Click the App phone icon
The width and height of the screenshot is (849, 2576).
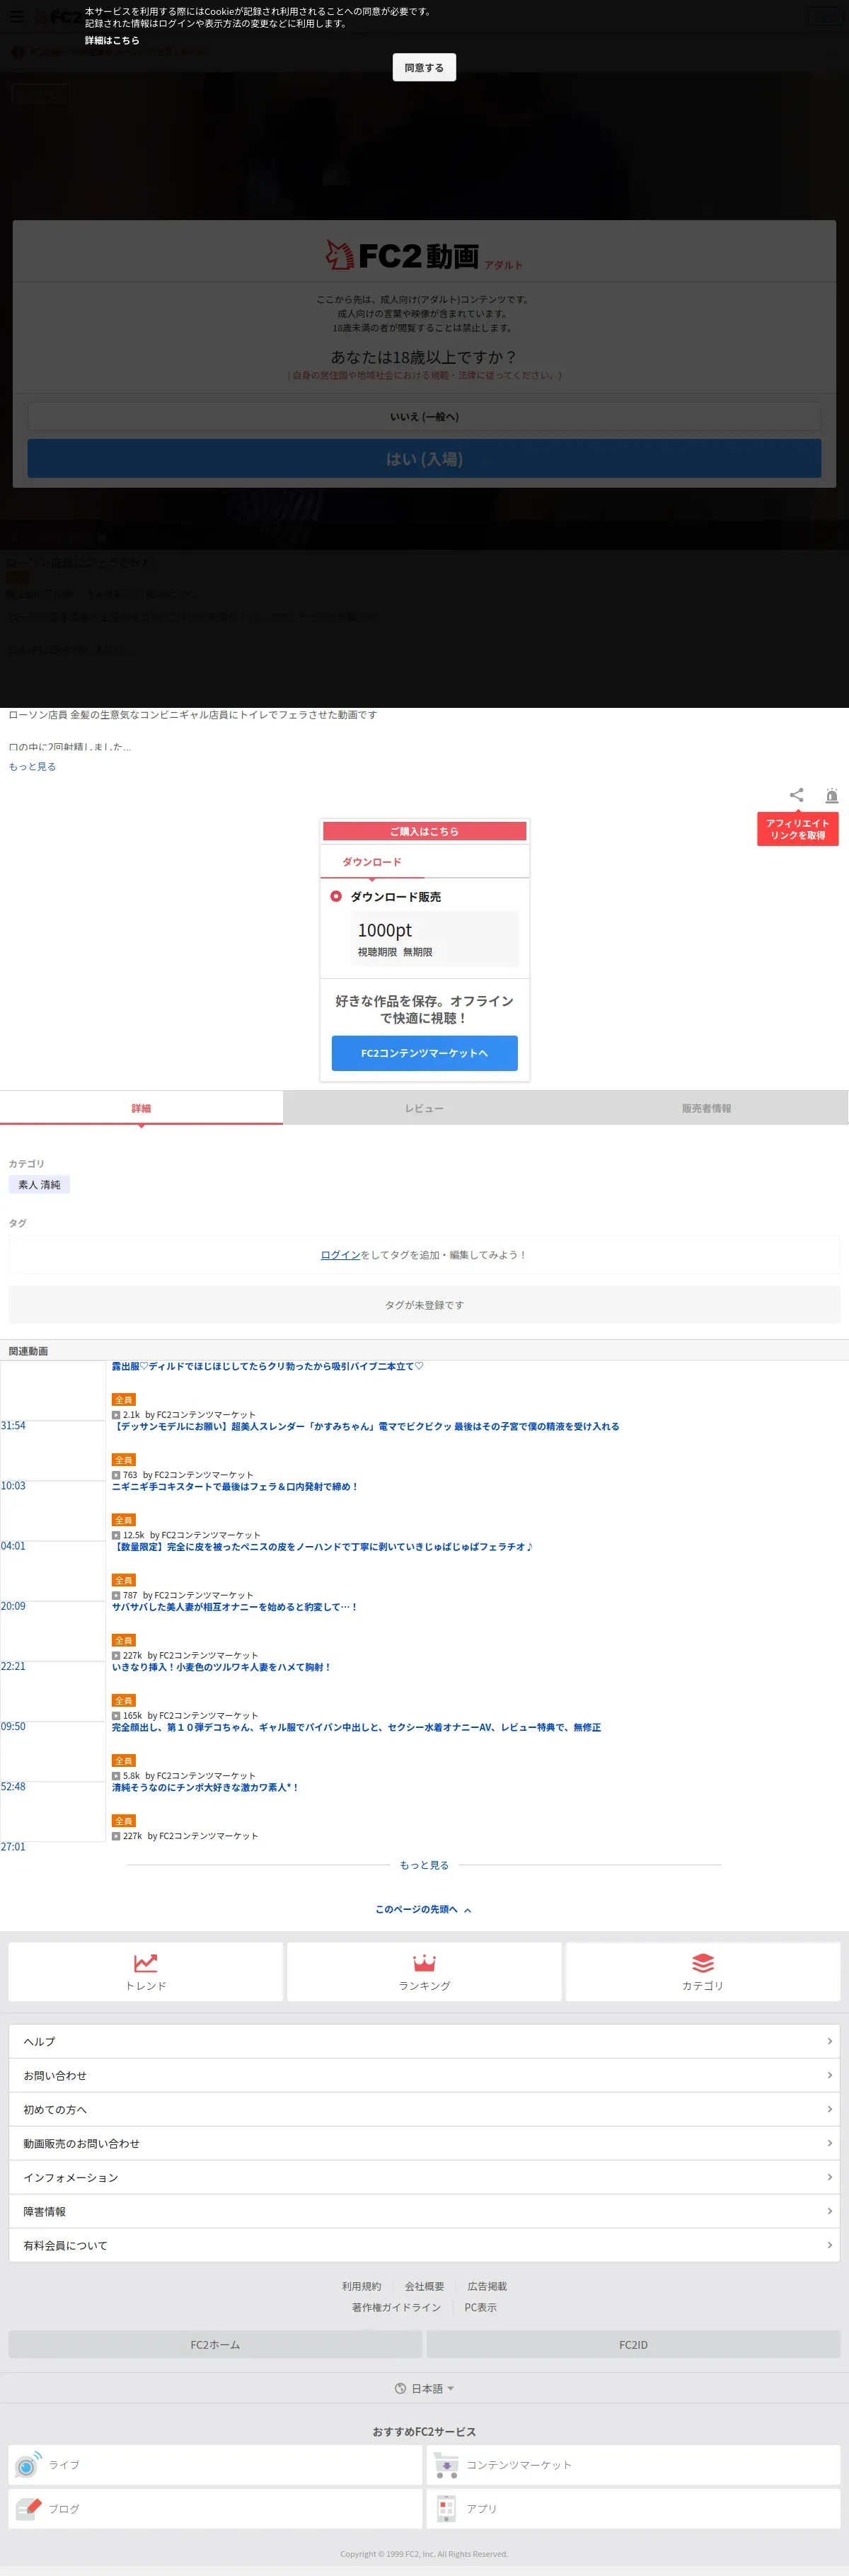(446, 2509)
